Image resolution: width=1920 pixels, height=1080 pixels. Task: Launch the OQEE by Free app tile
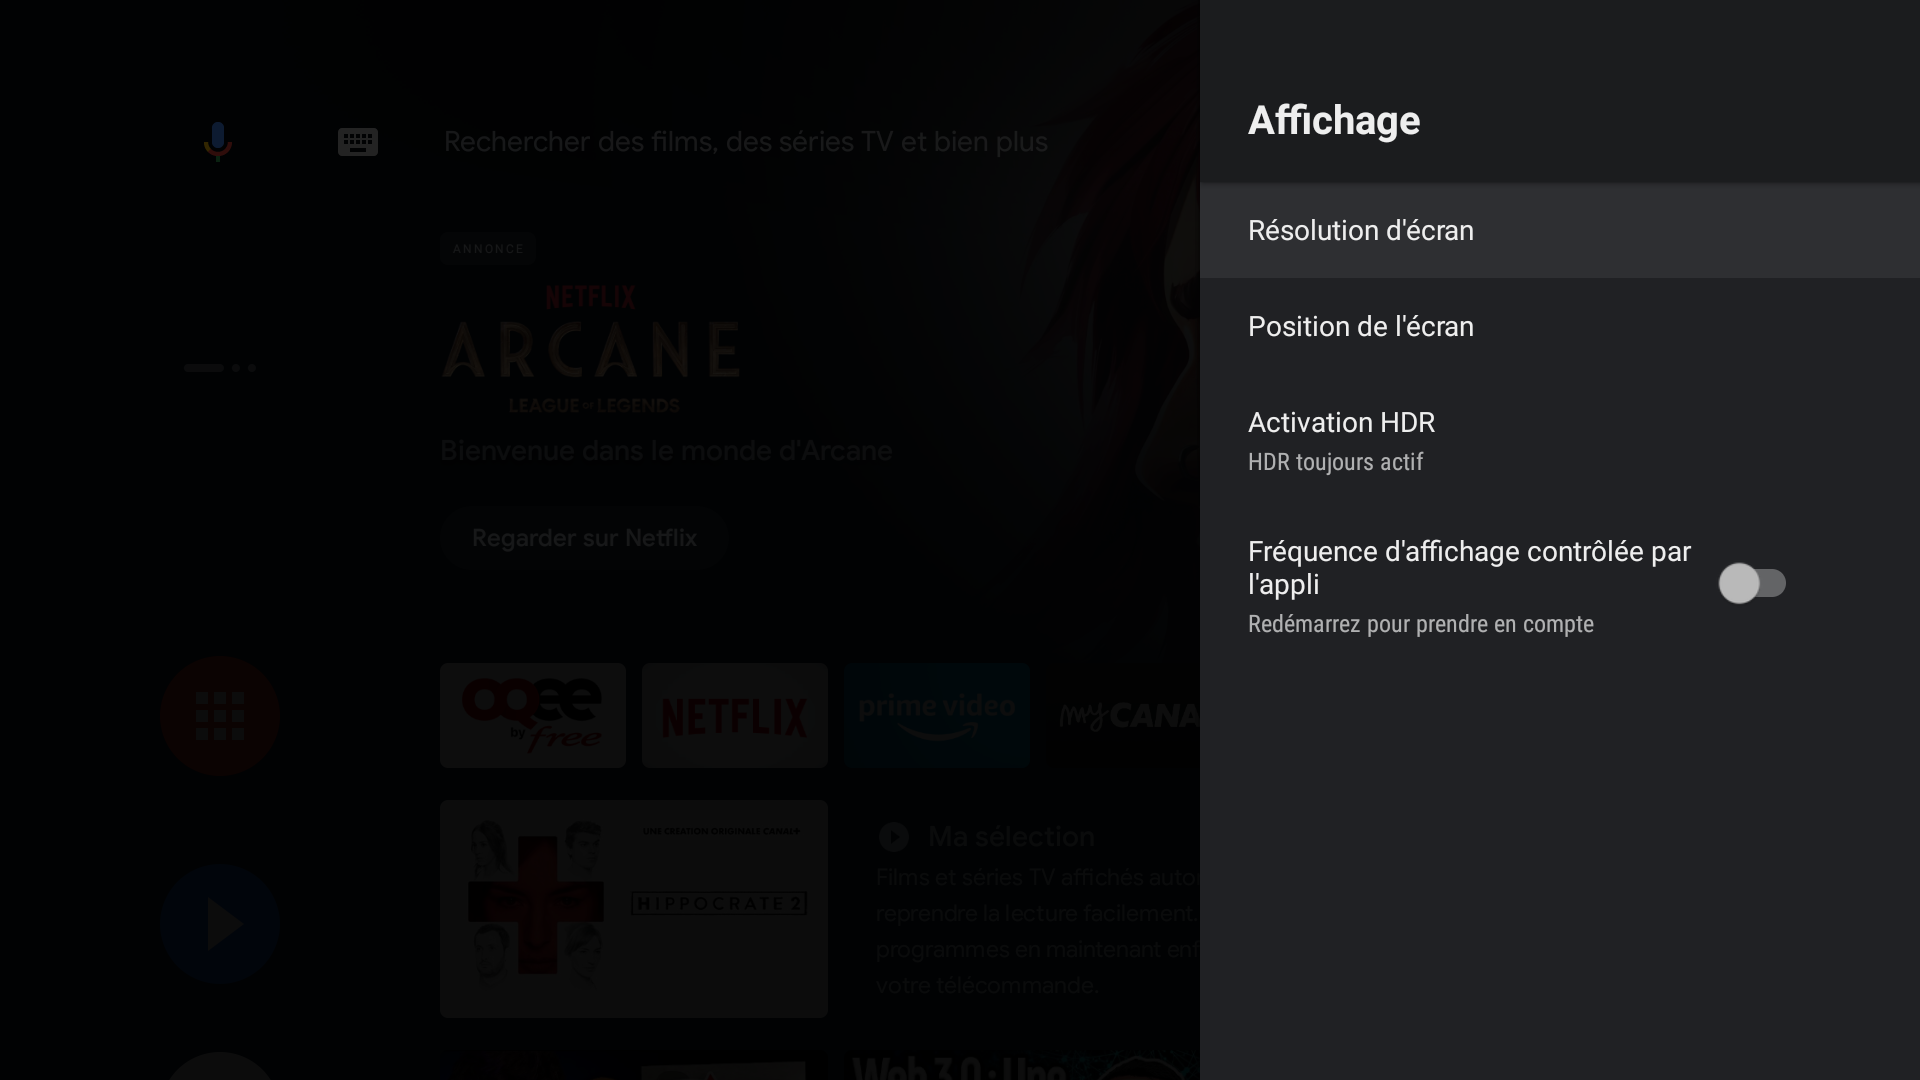[533, 715]
